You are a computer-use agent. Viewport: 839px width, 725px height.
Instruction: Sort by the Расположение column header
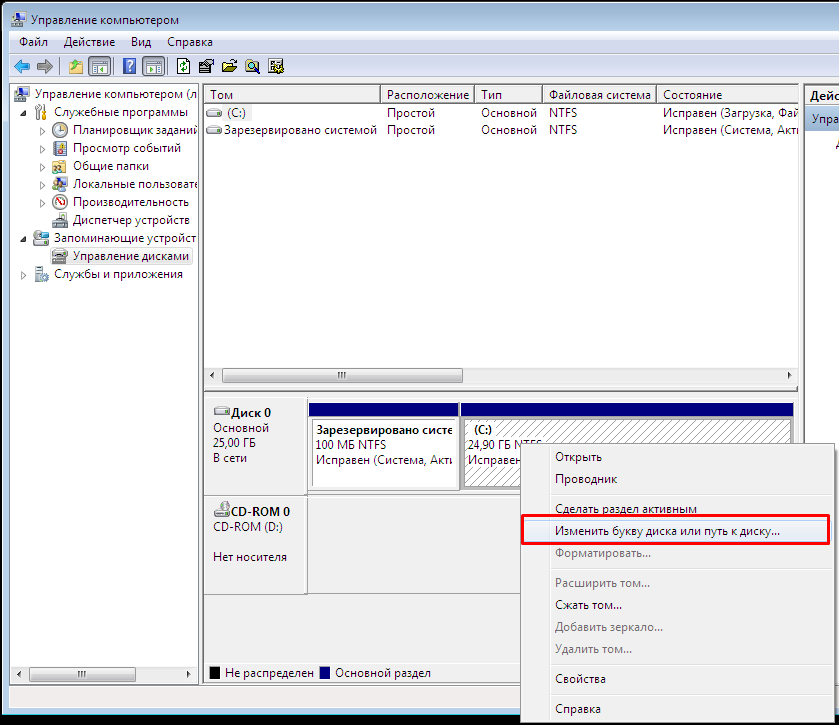click(428, 95)
